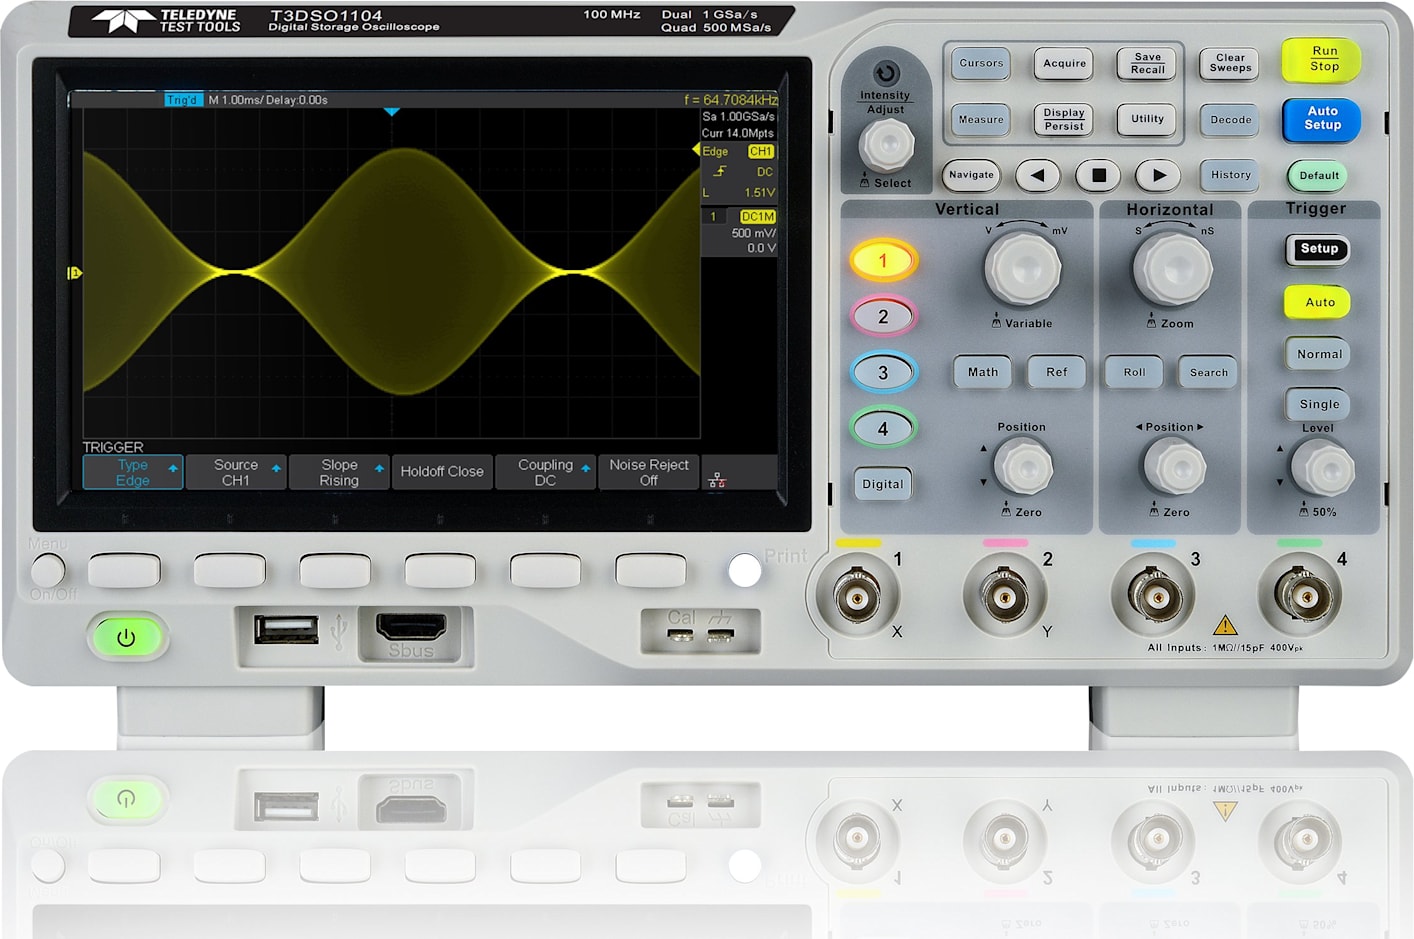Image resolution: width=1414 pixels, height=939 pixels.
Task: Open the Source CH1 softkey menu
Action: (236, 472)
